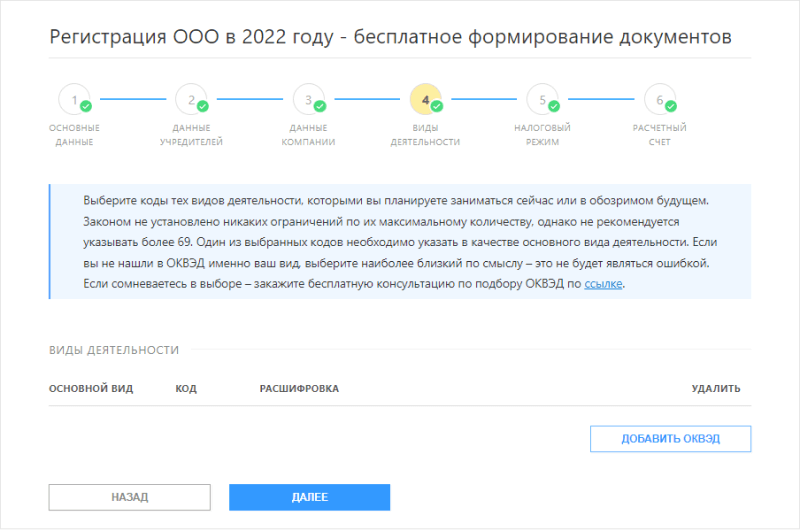This screenshot has height=530, width=800.
Task: Click the Удалить column header
Action: pos(716,389)
